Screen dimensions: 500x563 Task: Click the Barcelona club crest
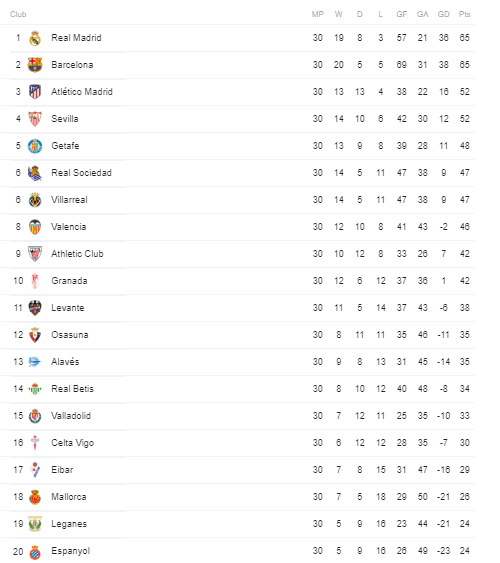(x=35, y=65)
